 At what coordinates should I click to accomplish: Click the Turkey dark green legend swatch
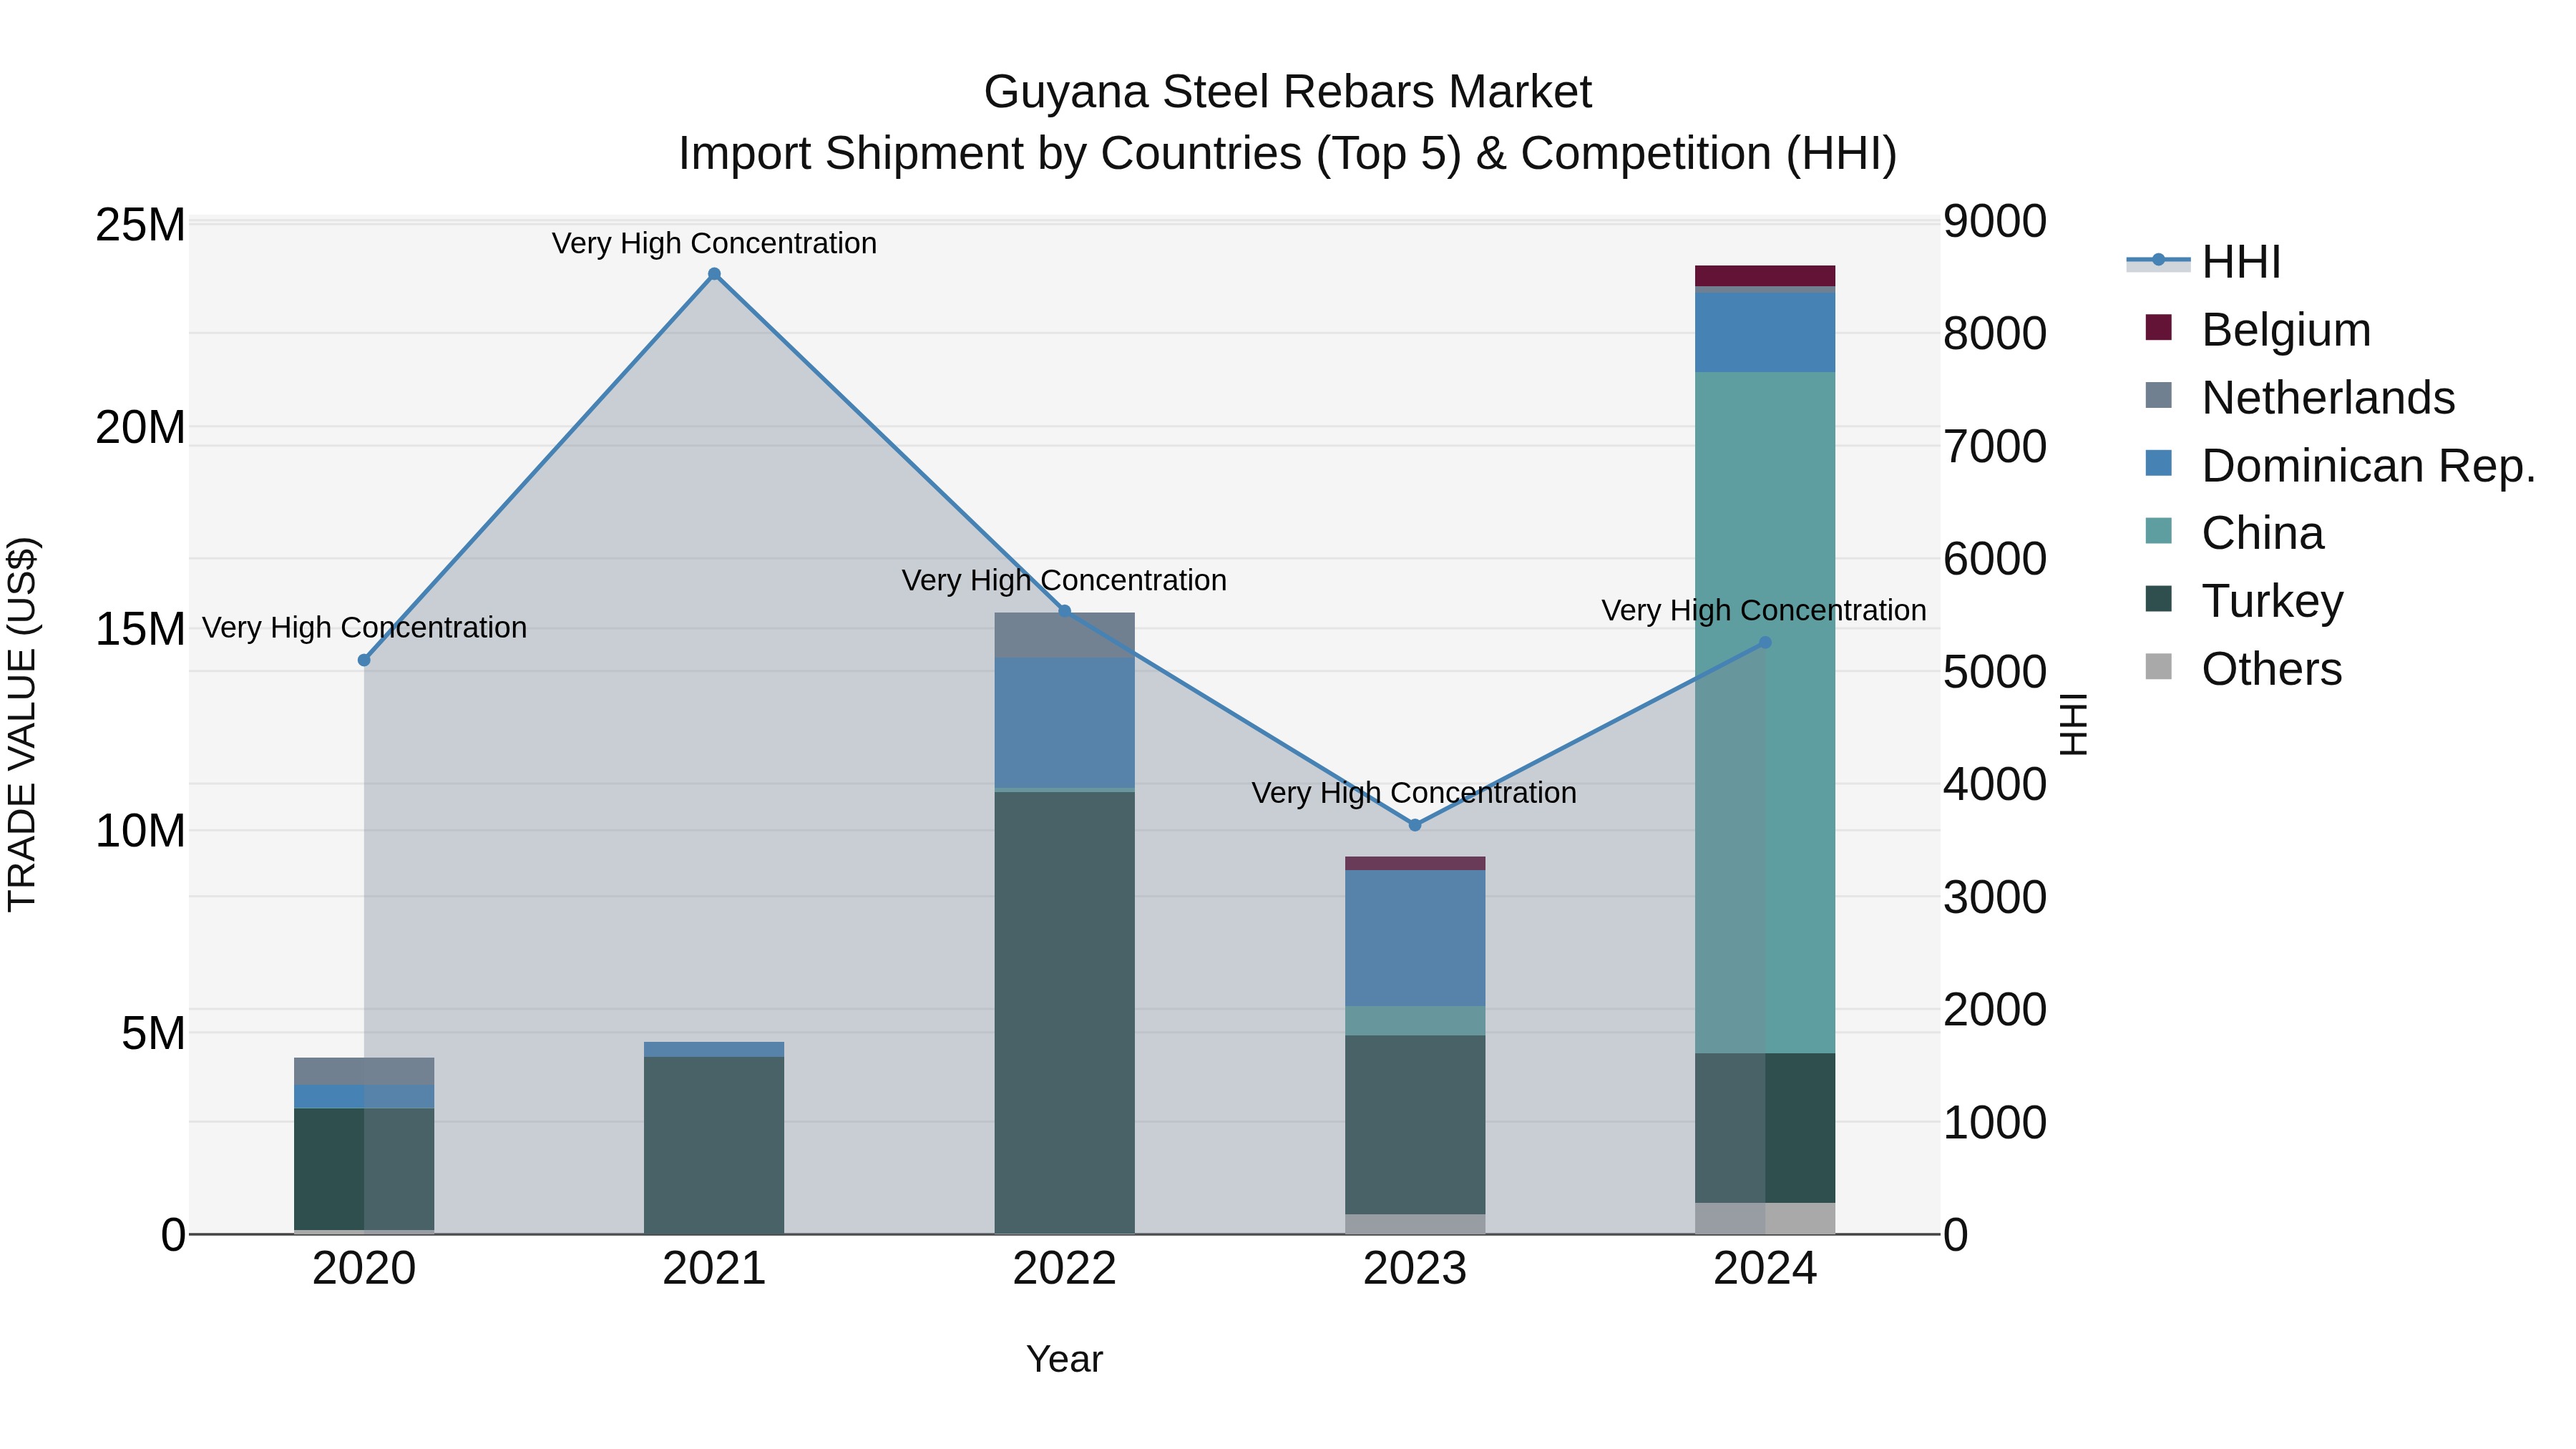[x=2159, y=598]
